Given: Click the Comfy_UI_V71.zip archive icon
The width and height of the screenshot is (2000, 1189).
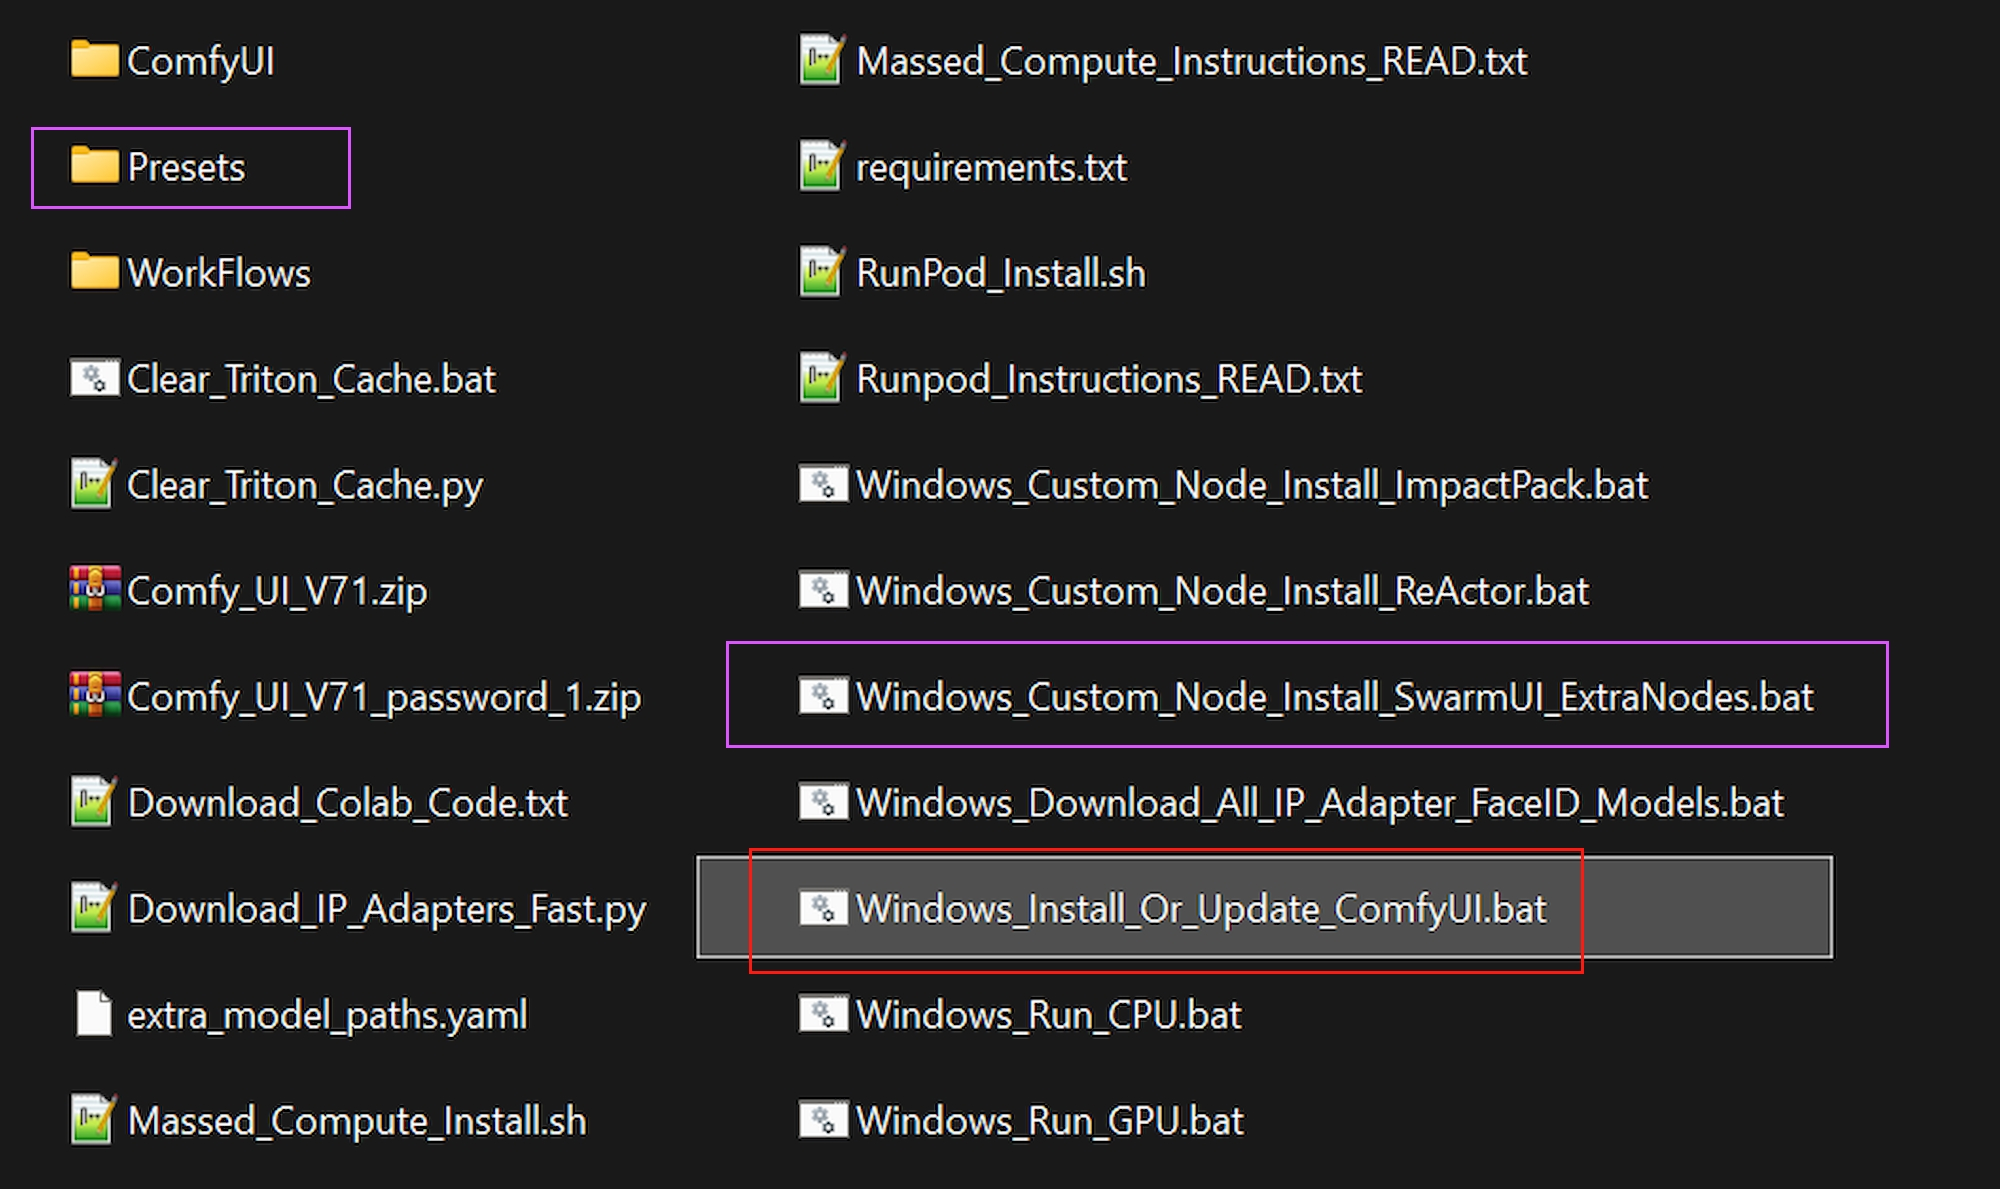Looking at the screenshot, I should [94, 589].
